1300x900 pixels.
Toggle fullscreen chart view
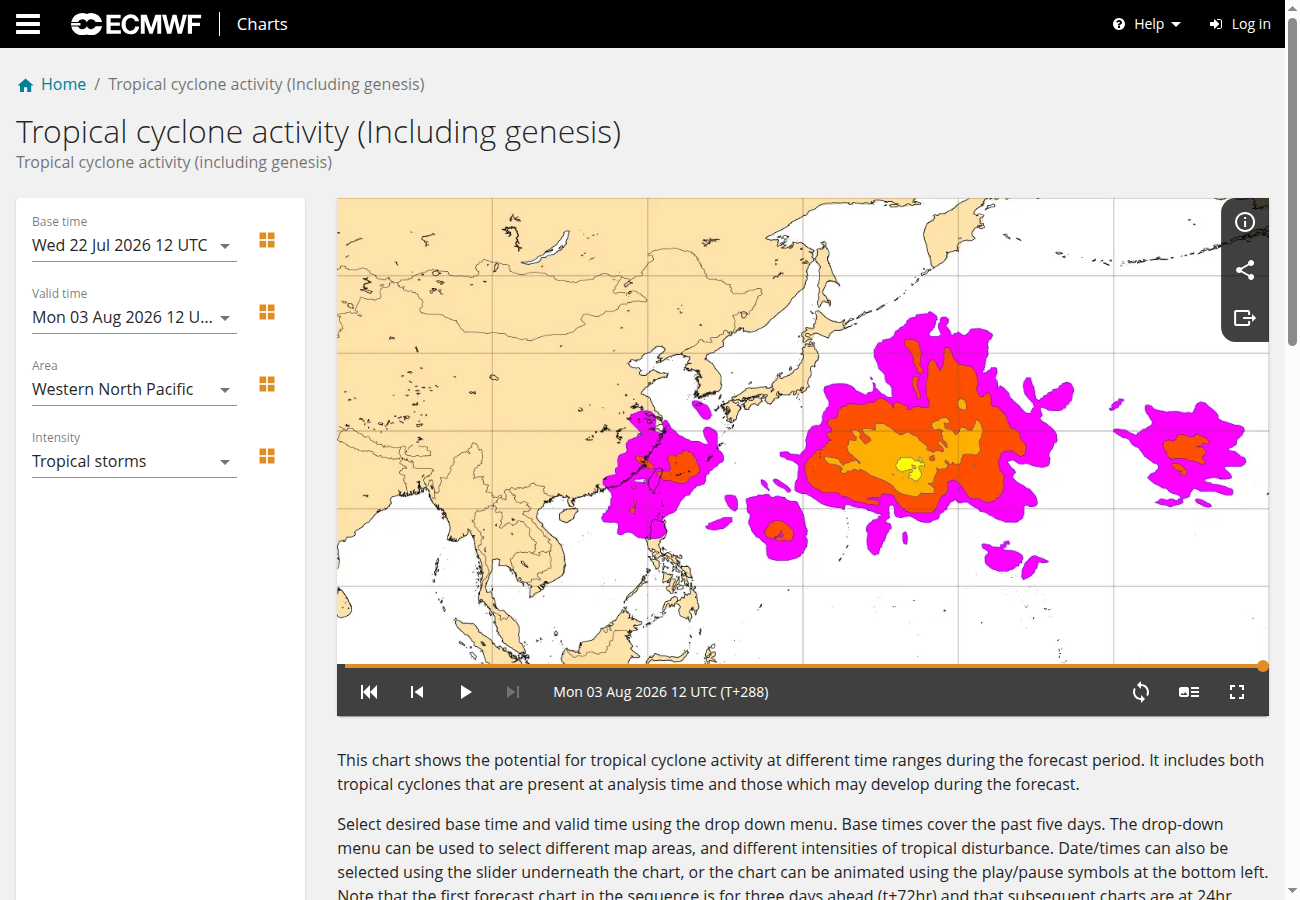point(1237,692)
